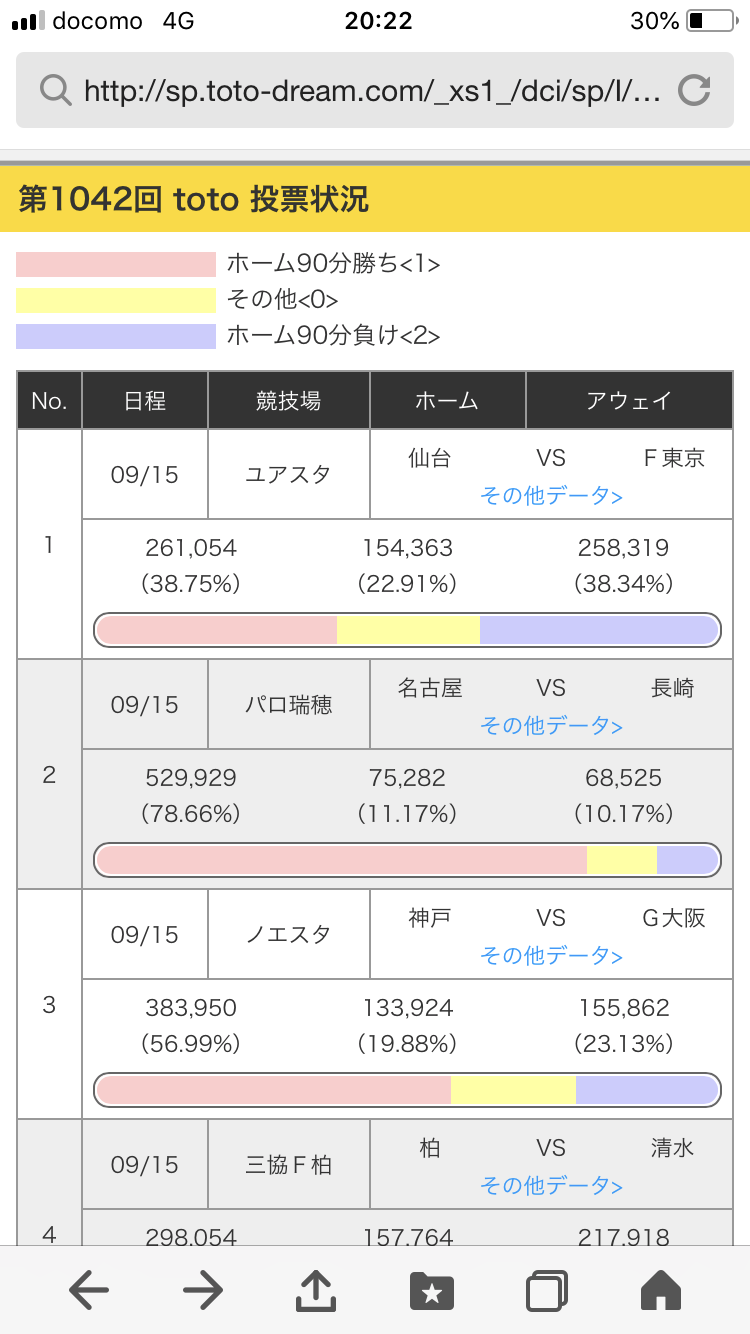Open その他データ link for 柏 vs 清水
Viewport: 750px width, 1334px height.
[x=551, y=1186]
